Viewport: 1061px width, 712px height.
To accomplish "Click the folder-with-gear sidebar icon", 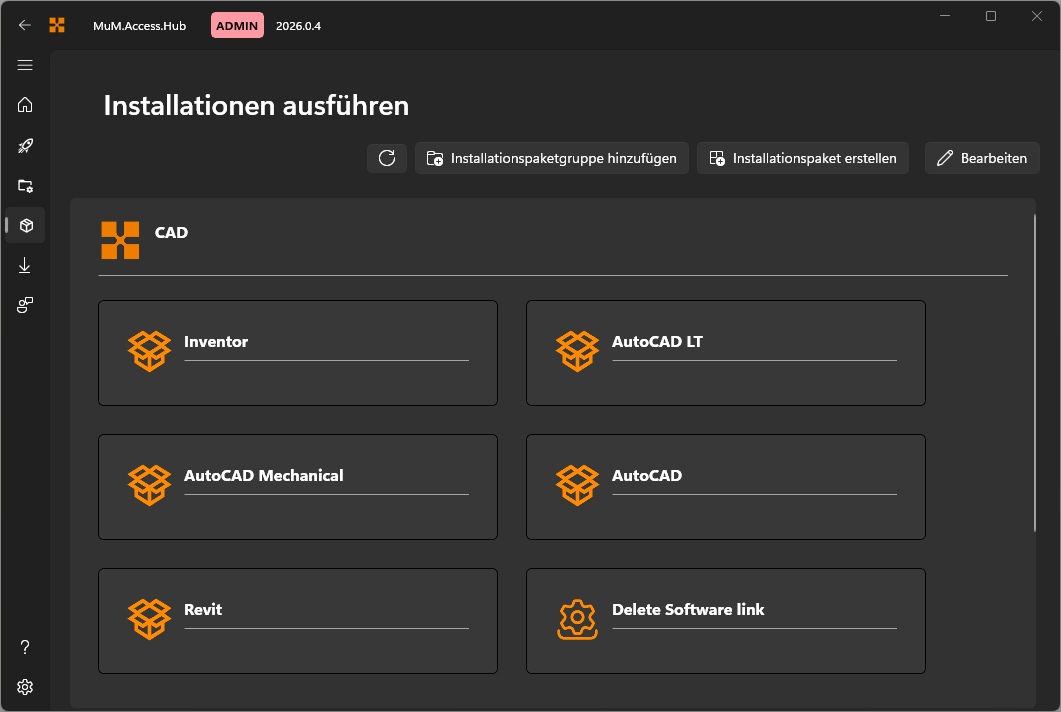I will 25,186.
